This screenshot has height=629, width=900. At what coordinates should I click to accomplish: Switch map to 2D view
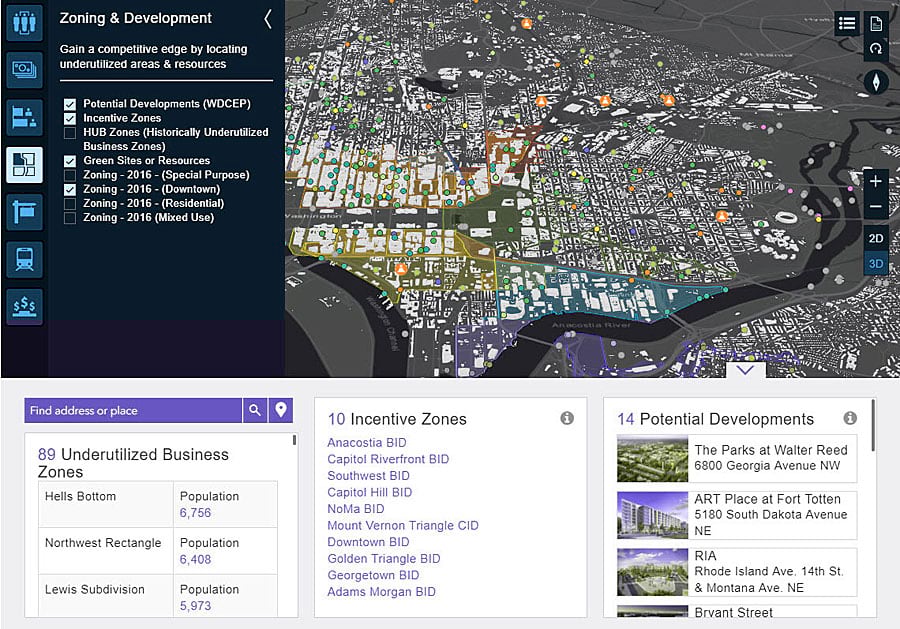[876, 238]
